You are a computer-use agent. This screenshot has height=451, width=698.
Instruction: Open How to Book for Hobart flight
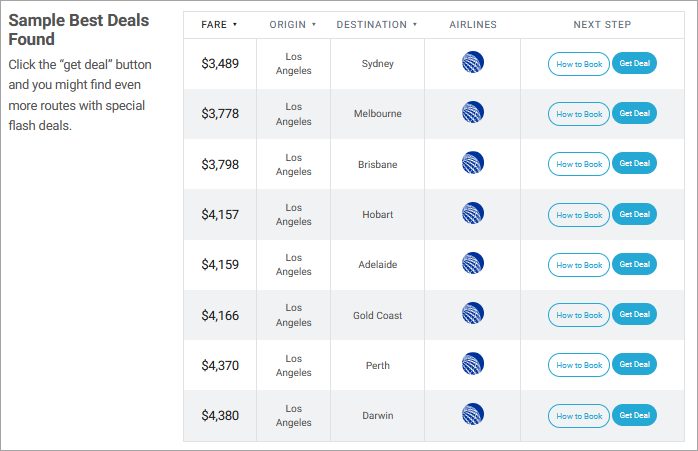tap(579, 215)
